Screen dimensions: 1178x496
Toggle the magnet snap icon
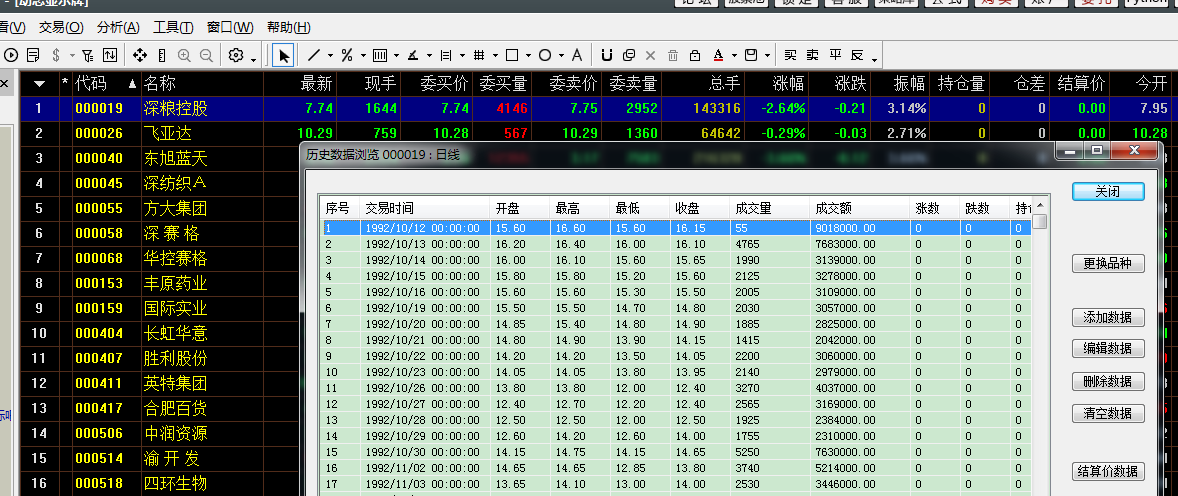(607, 55)
